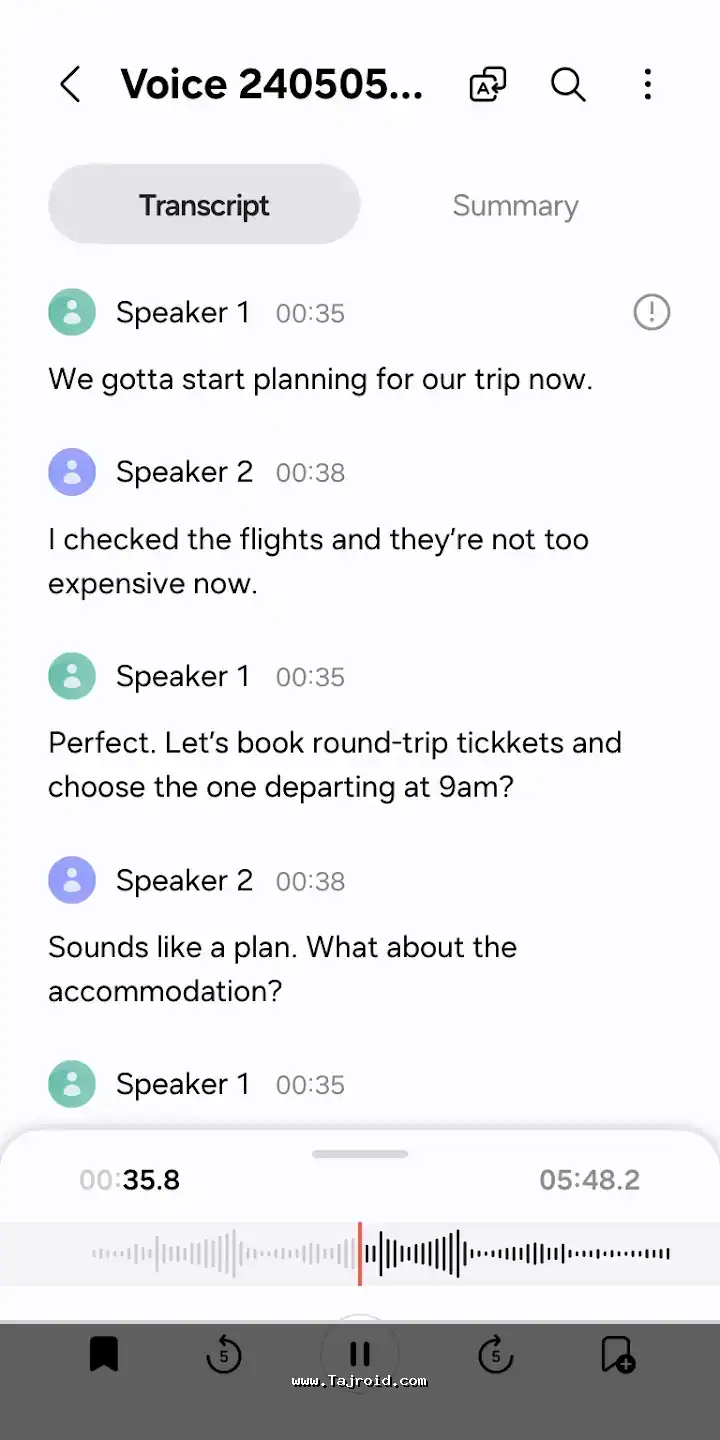The image size is (720, 1440).
Task: Select the voice recording title text
Action: point(272,85)
